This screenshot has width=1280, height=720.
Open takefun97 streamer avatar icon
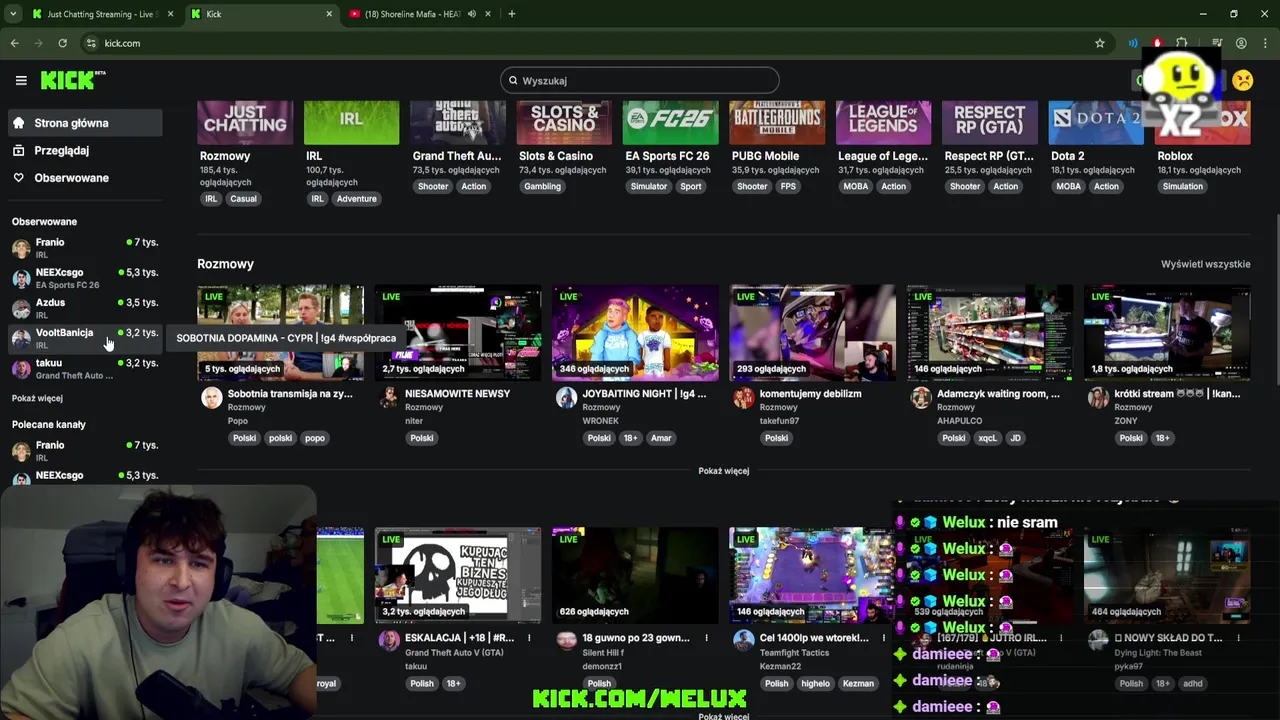743,398
